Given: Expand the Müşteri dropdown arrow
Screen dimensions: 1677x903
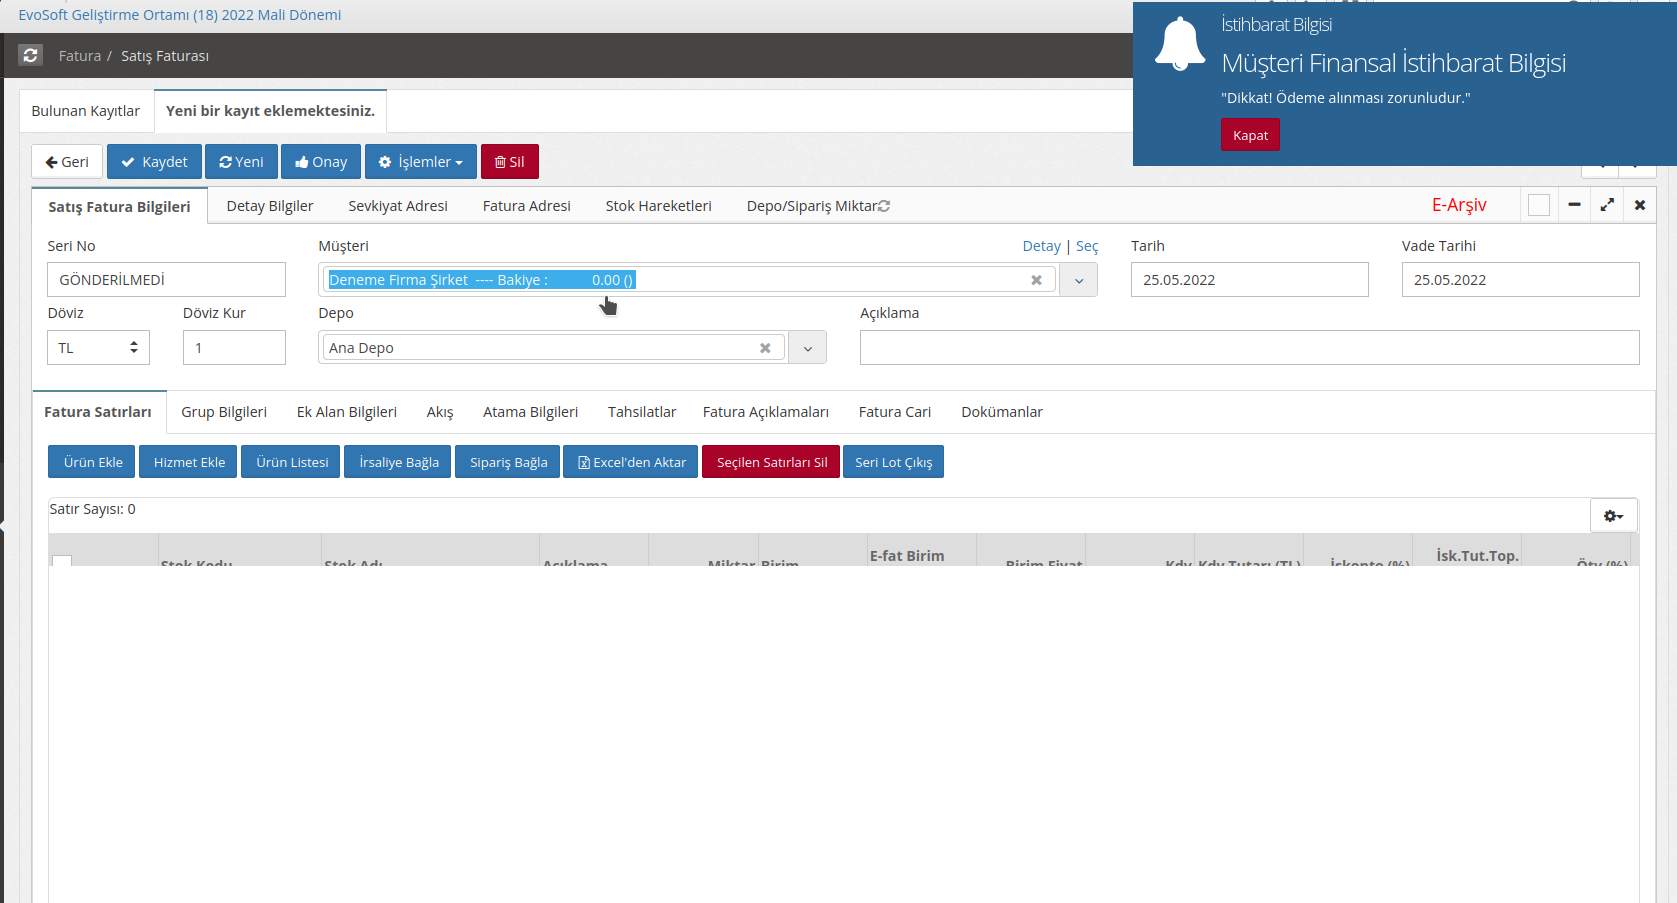Looking at the screenshot, I should (x=1079, y=281).
